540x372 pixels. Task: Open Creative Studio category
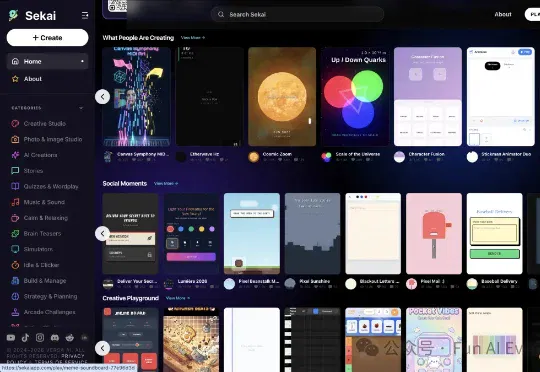click(44, 123)
